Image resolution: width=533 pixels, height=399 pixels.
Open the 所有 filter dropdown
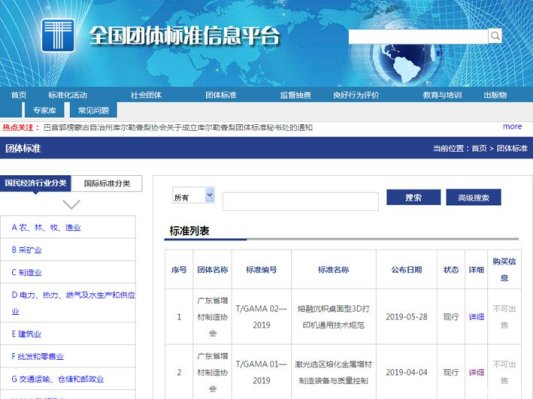tap(193, 195)
